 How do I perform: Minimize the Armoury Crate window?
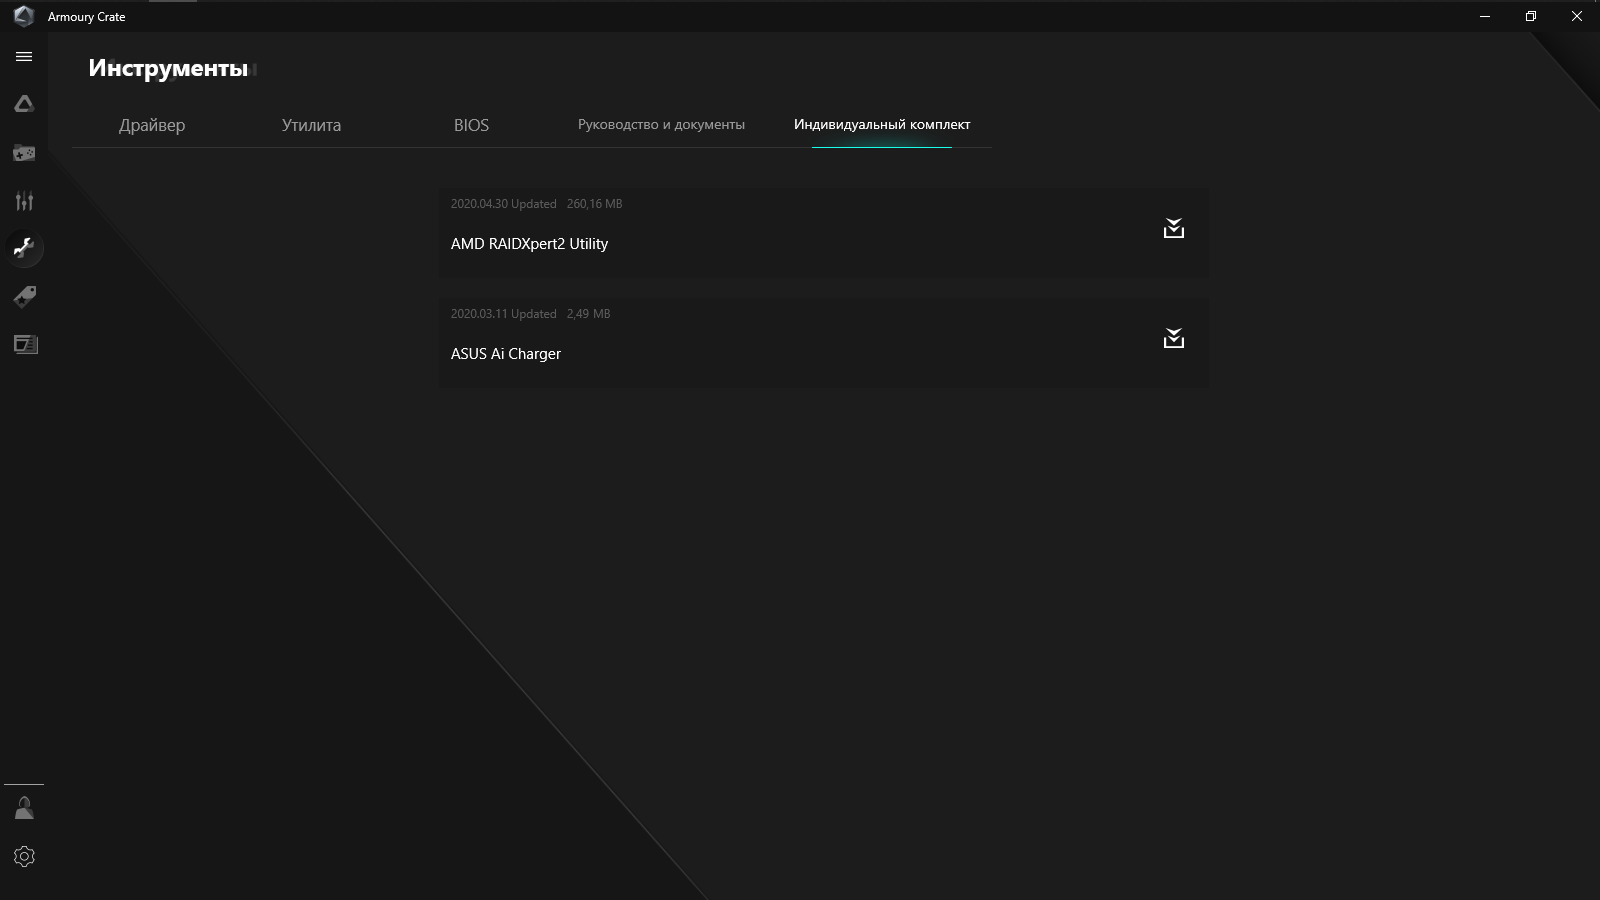click(1485, 16)
